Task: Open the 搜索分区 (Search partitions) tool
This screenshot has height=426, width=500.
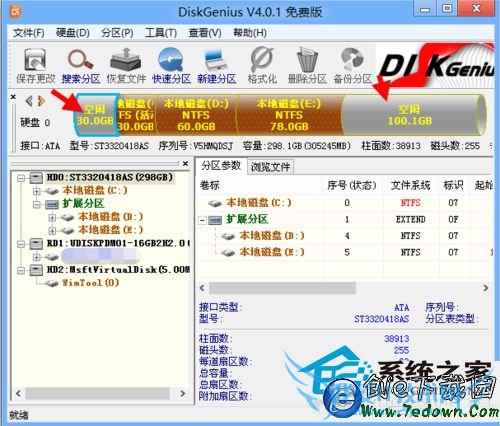Action: (81, 66)
